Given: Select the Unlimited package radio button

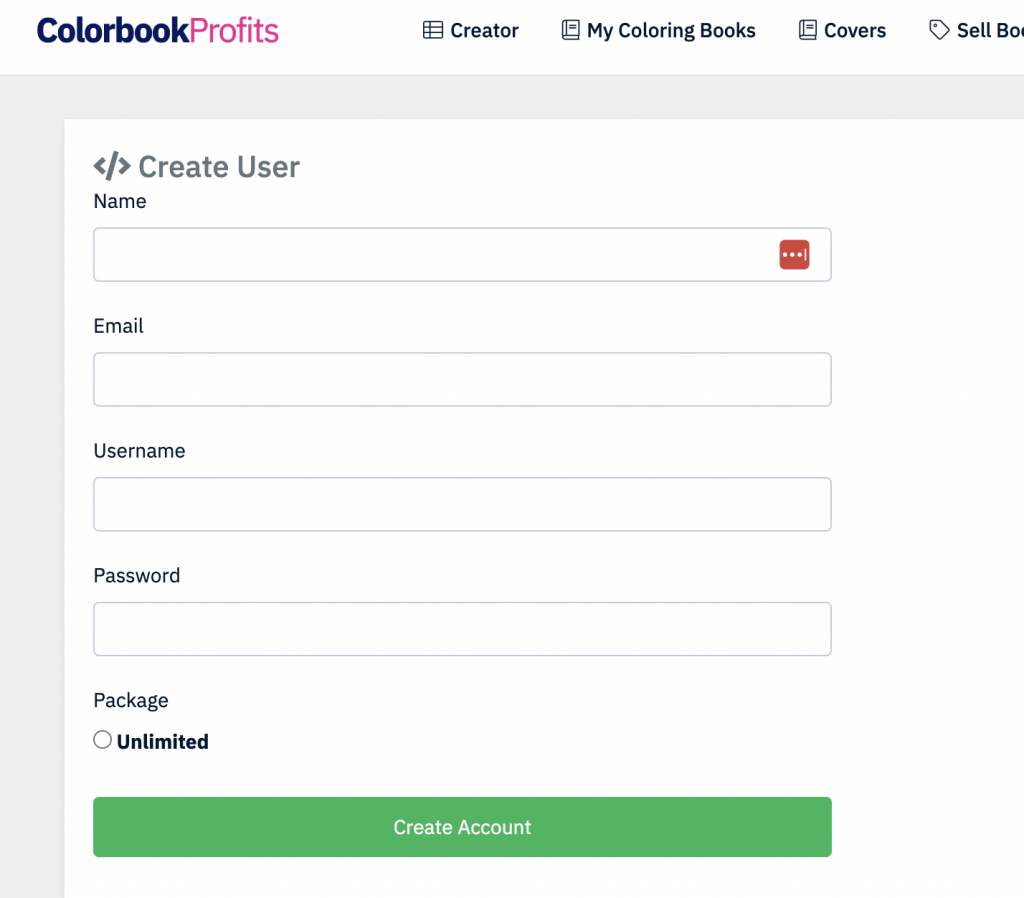Looking at the screenshot, I should click(x=103, y=740).
